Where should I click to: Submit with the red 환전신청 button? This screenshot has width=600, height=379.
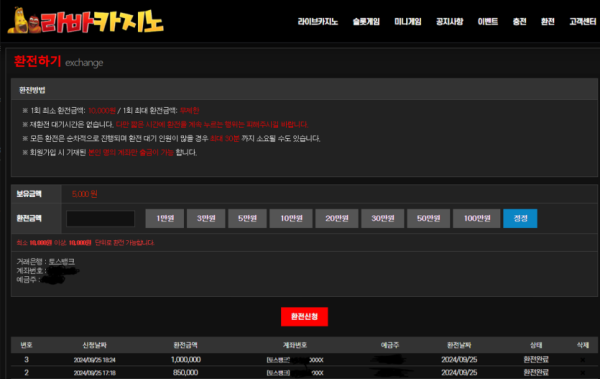(305, 317)
